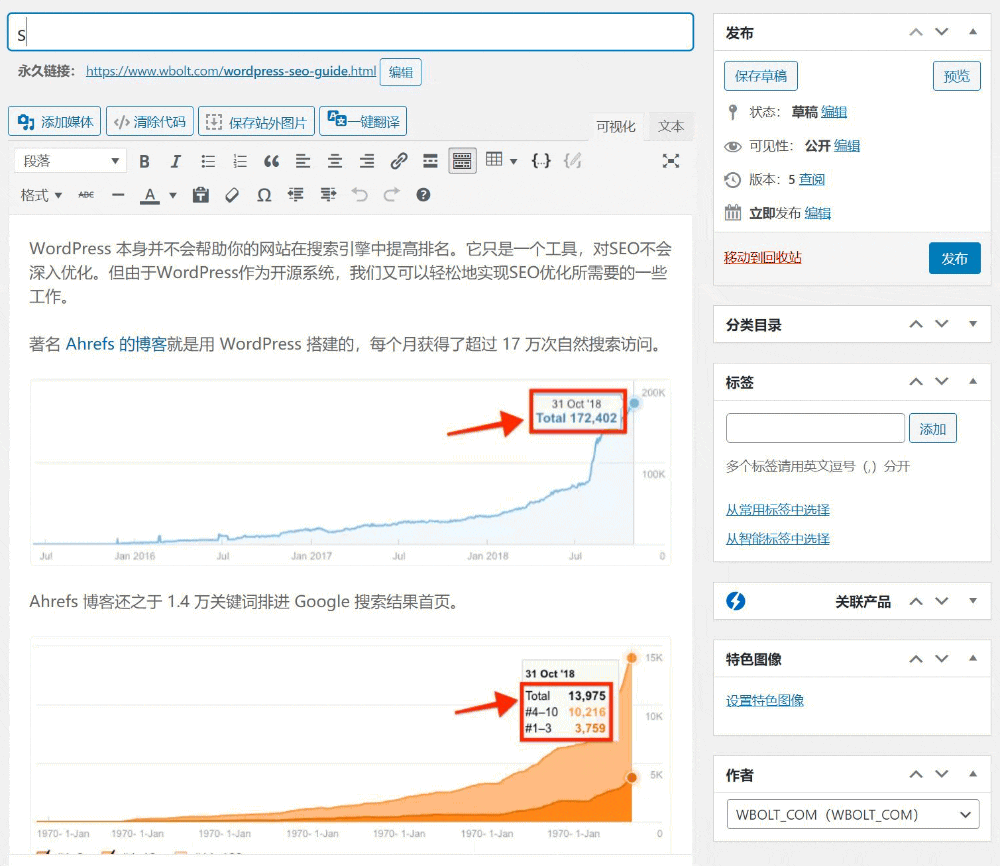This screenshot has height=866, width=1000.
Task: Create a numbered list
Action: 239,161
